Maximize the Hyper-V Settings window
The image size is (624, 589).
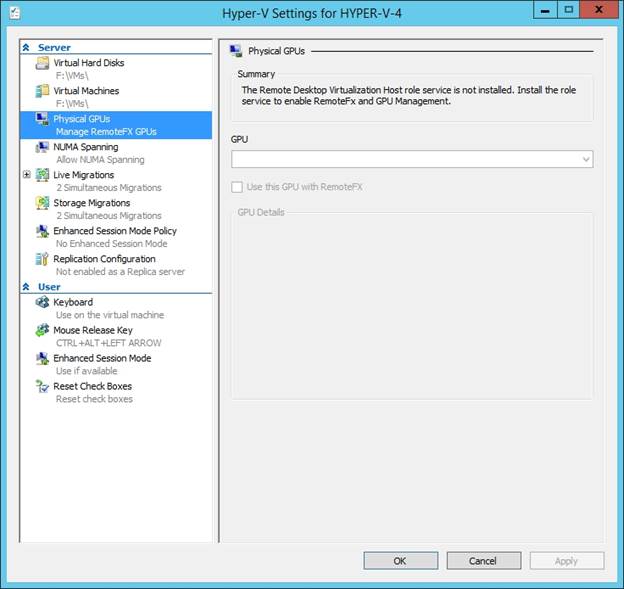(569, 10)
